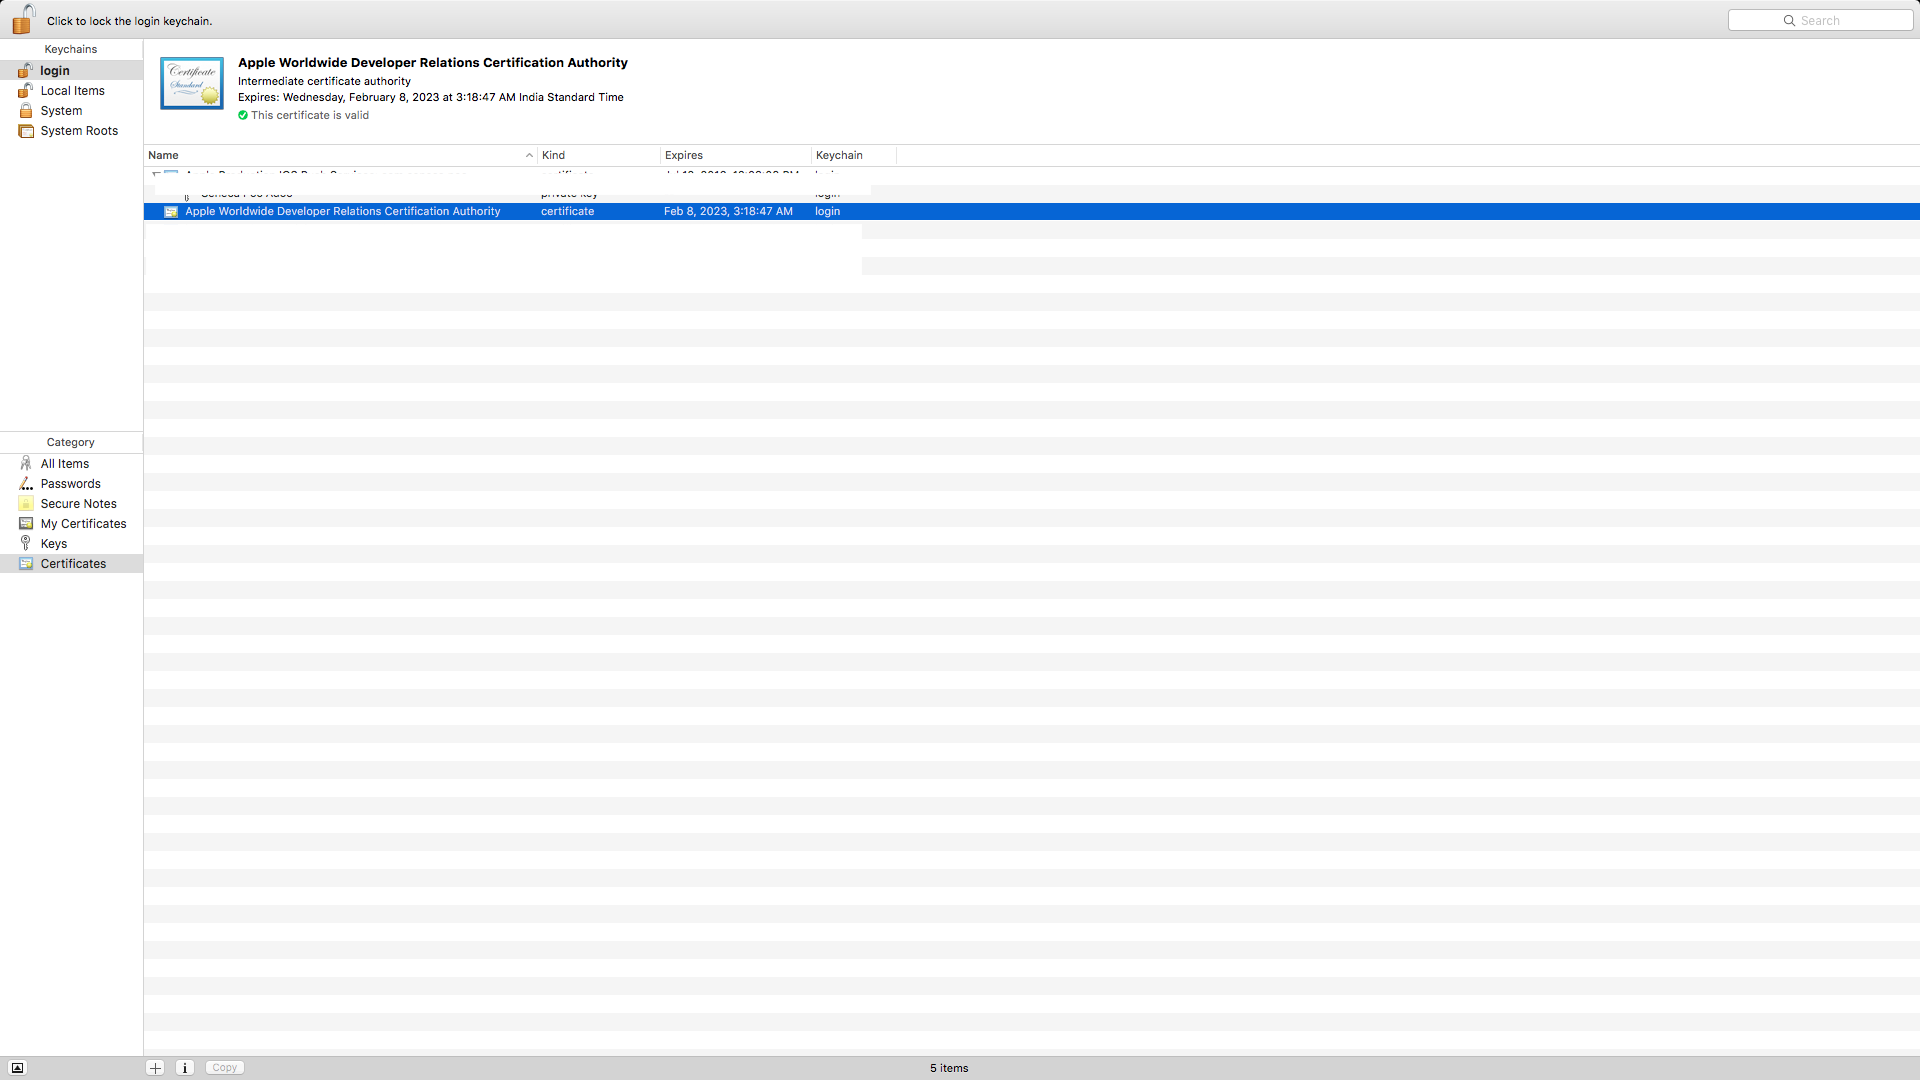Select the Certificates category
Image resolution: width=1920 pixels, height=1080 pixels.
[73, 564]
